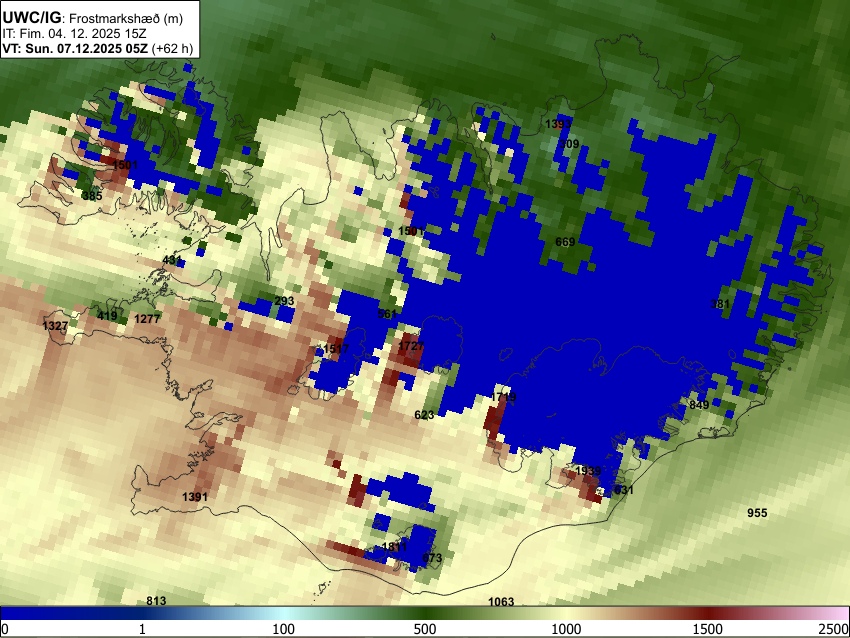Click the '1' tick on the color scale
Image resolution: width=850 pixels, height=638 pixels.
tap(142, 629)
